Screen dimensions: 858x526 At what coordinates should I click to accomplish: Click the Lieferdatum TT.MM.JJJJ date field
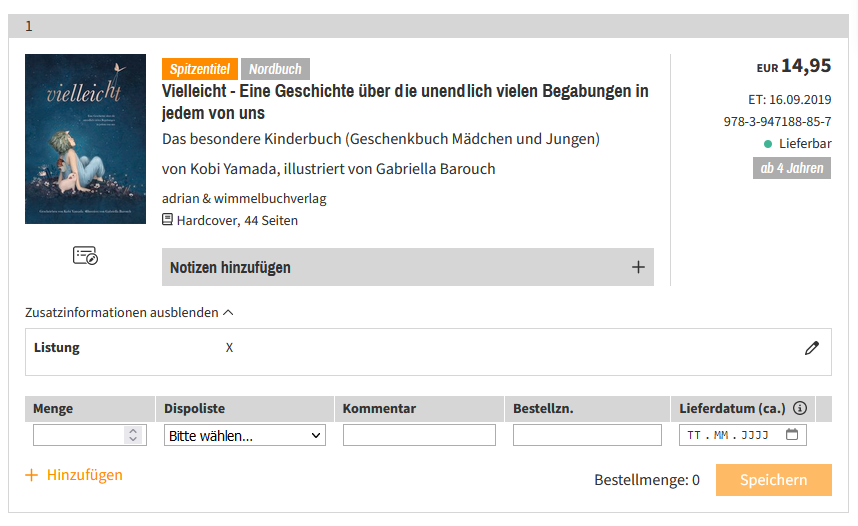(x=743, y=435)
